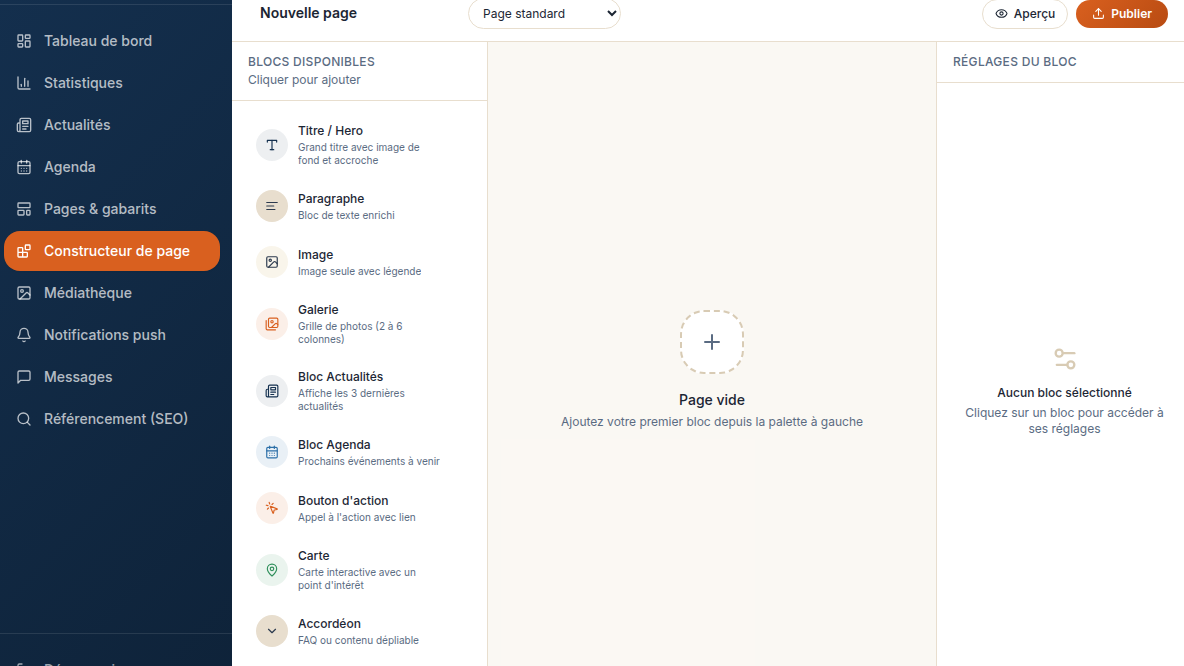Click the Publier button
Image resolution: width=1184 pixels, height=666 pixels.
(x=1121, y=14)
